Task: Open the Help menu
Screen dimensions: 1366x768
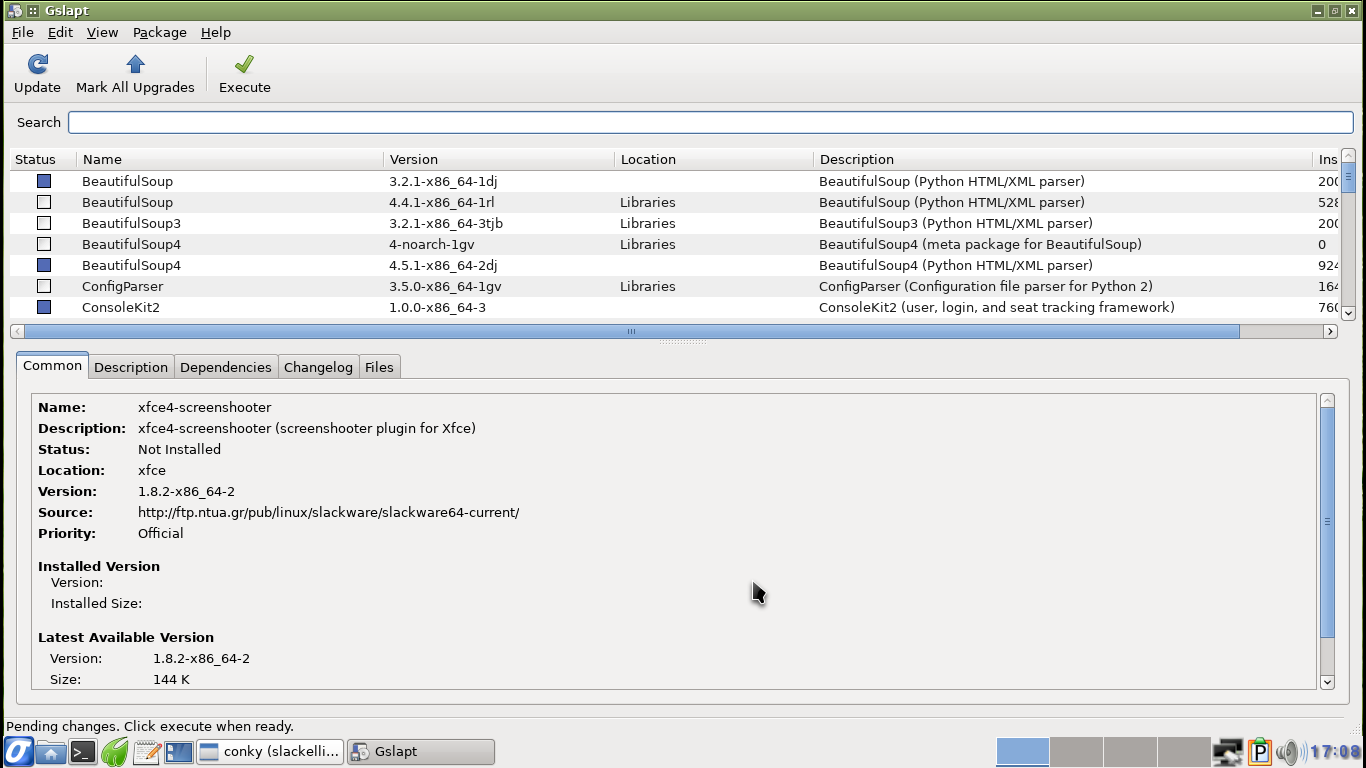Action: coord(216,32)
